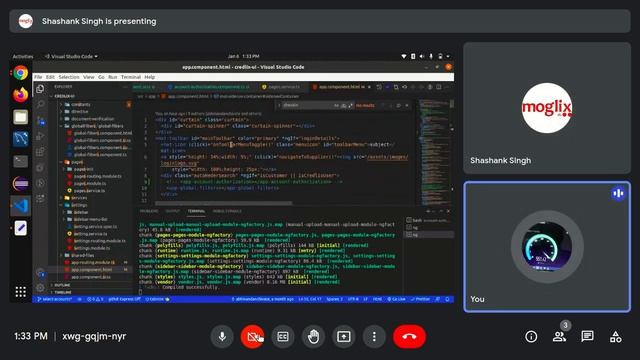Open the Terminal menu in VS Code
The image size is (640, 360).
click(x=131, y=77)
